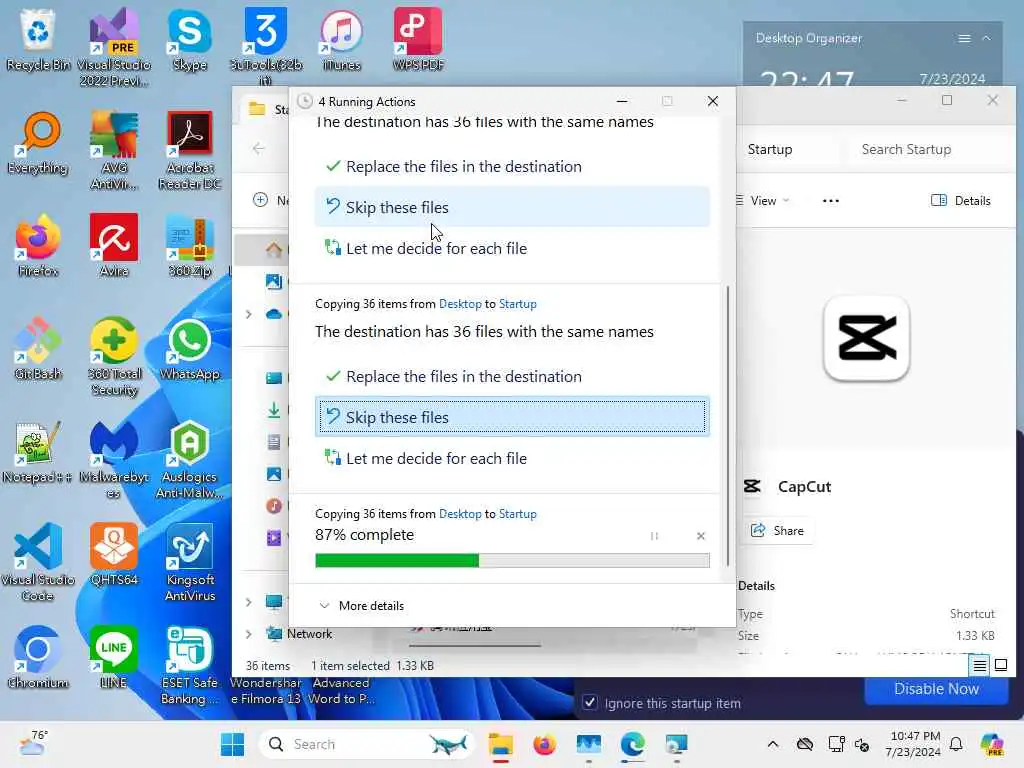The width and height of the screenshot is (1024, 768).
Task: Launch Git Bash desktop shortcut
Action: click(38, 349)
